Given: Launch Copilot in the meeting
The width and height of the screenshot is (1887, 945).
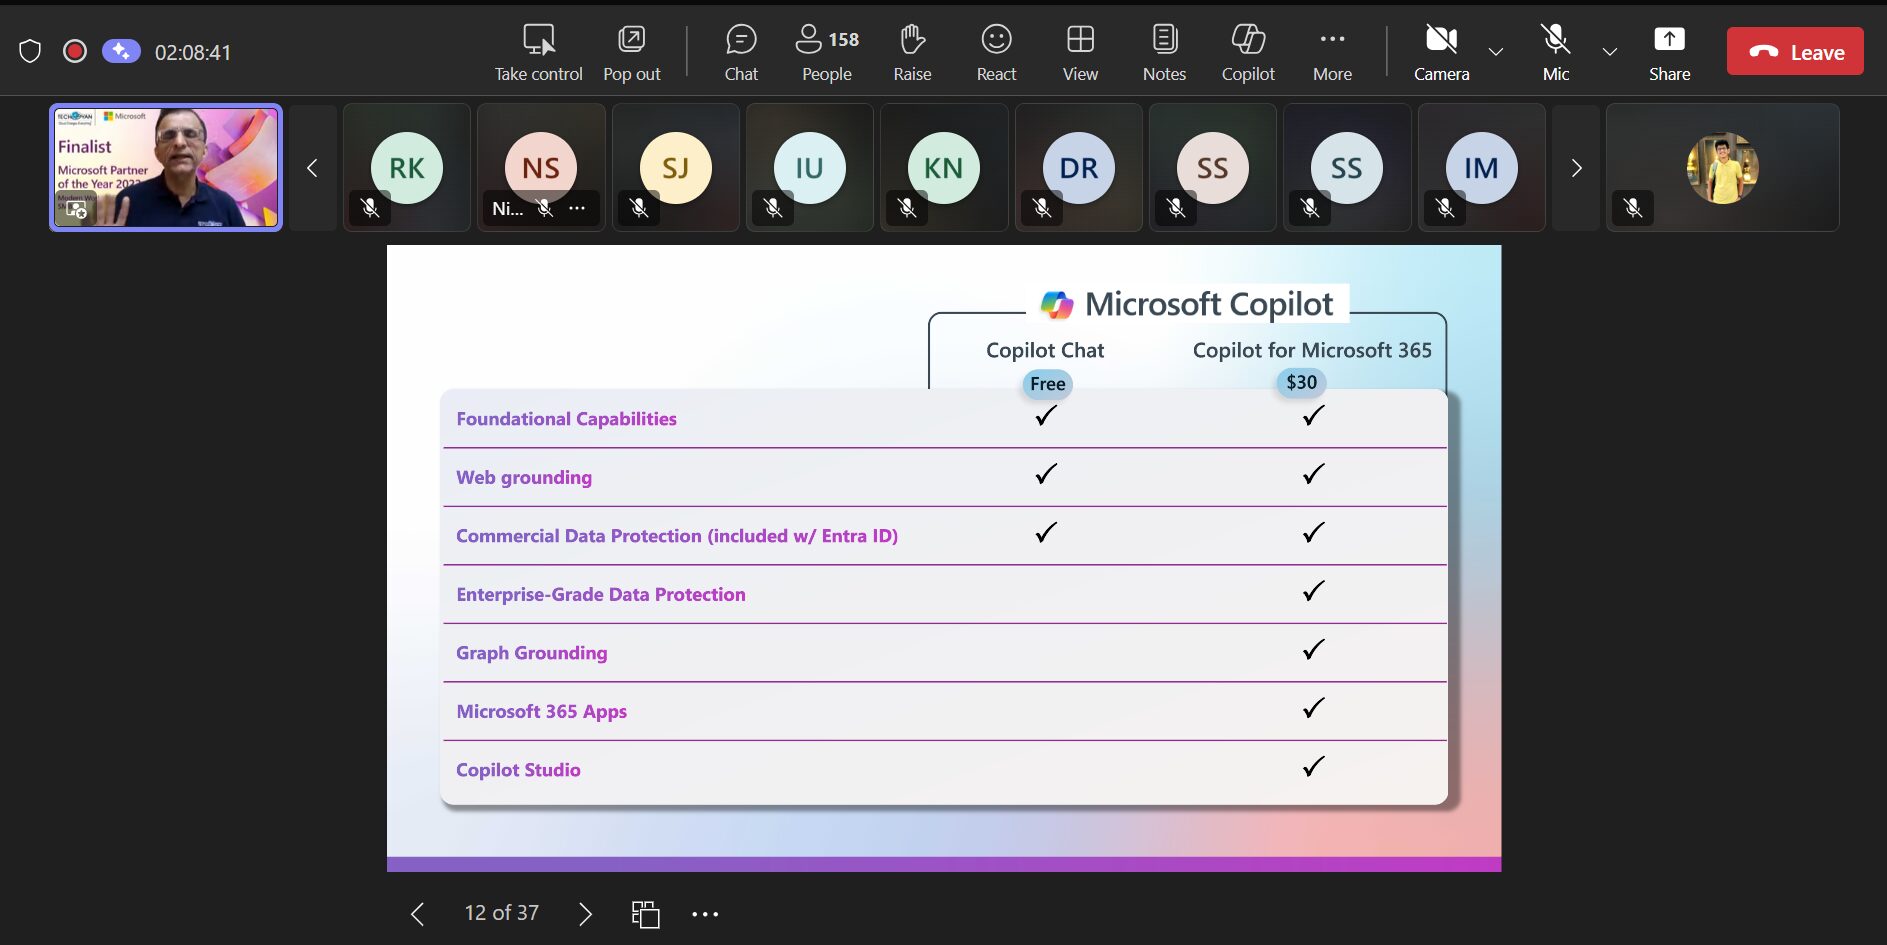Looking at the screenshot, I should 1248,52.
